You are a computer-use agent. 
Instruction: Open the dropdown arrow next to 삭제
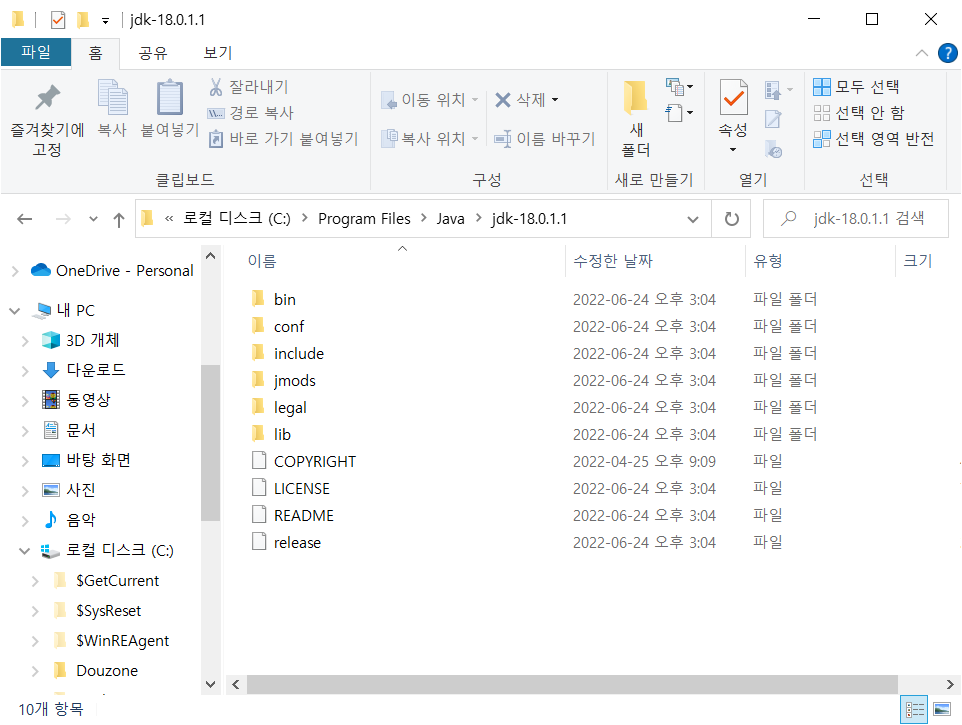pos(555,100)
